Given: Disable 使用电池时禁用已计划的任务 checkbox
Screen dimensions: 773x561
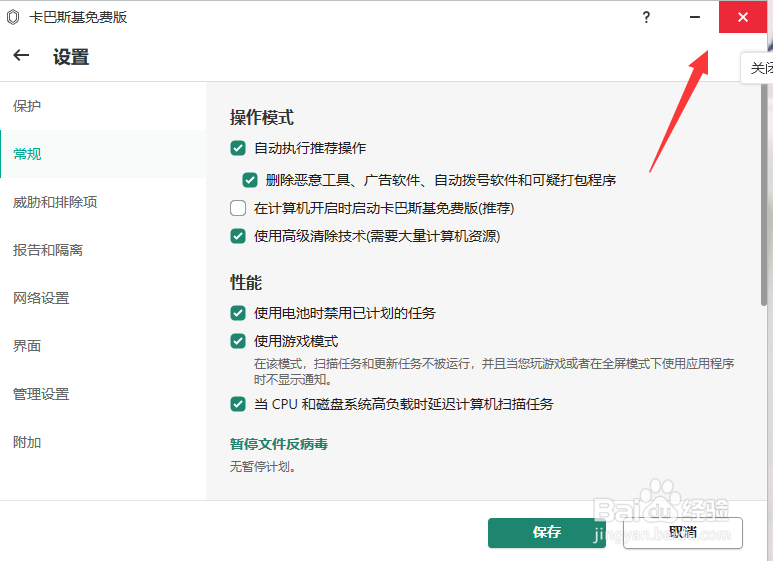Looking at the screenshot, I should (238, 313).
